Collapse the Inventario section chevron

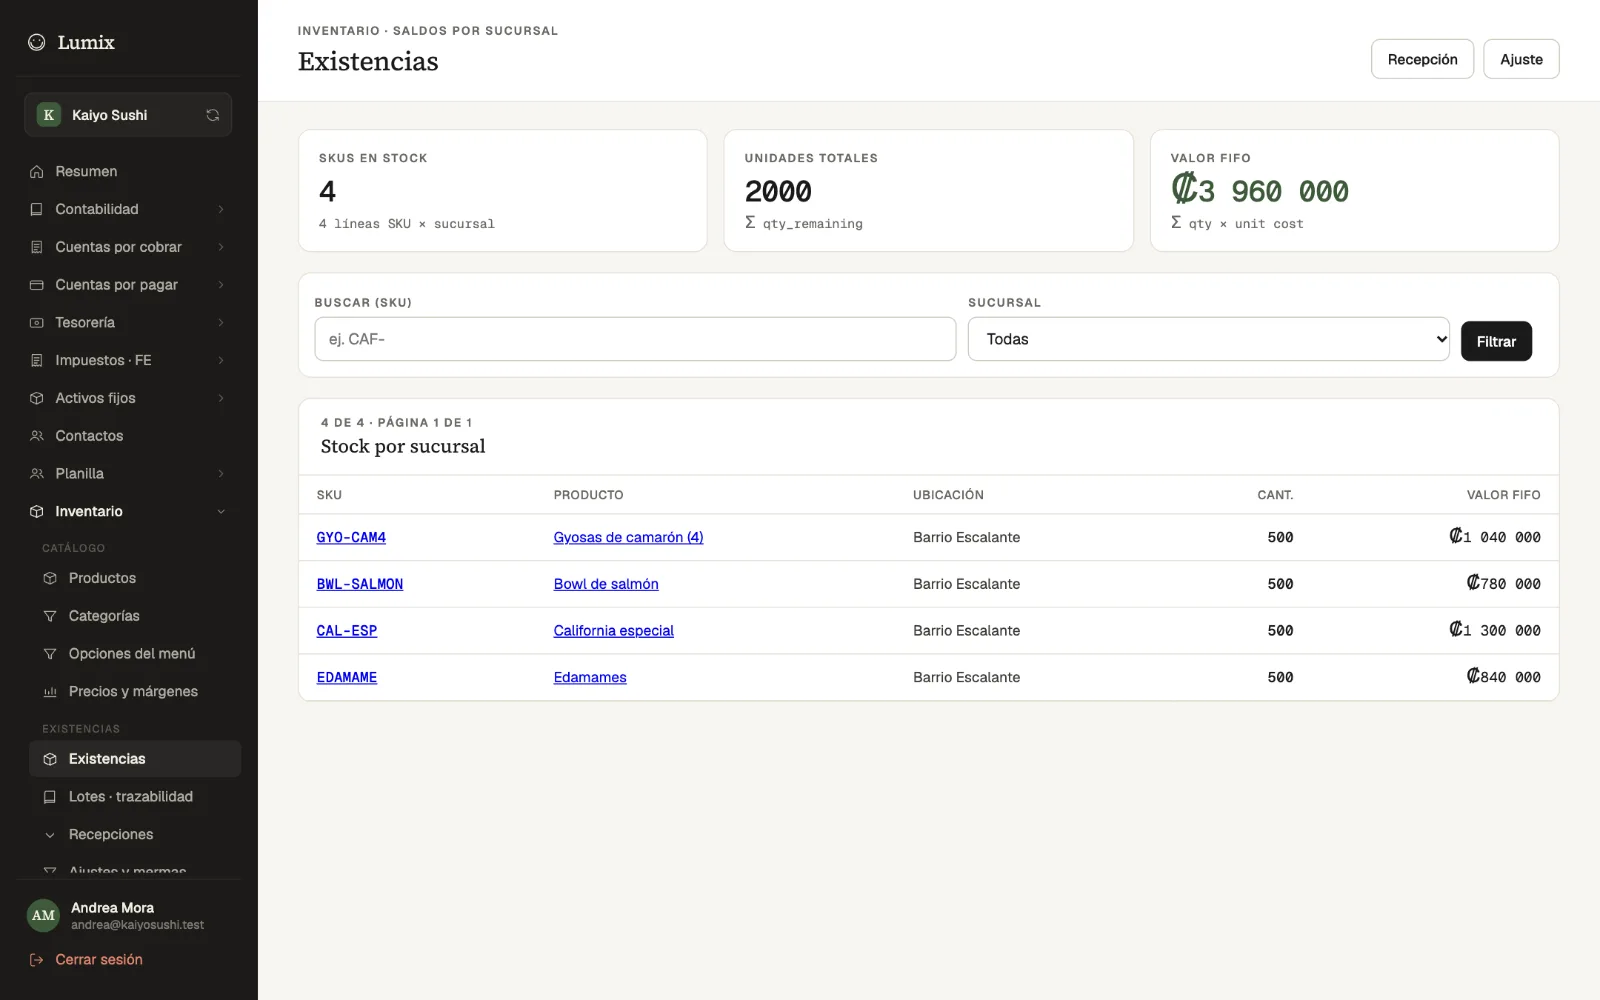coord(221,511)
